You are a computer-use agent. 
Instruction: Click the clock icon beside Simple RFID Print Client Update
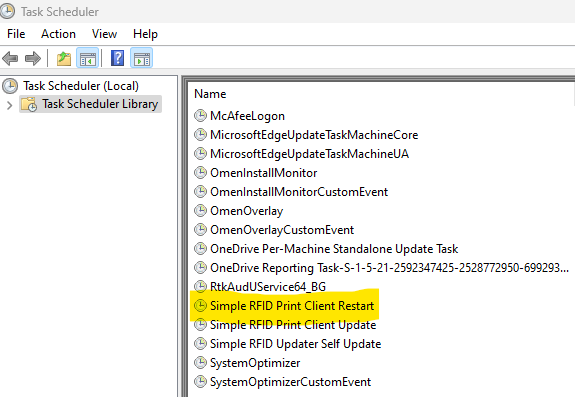pos(200,325)
